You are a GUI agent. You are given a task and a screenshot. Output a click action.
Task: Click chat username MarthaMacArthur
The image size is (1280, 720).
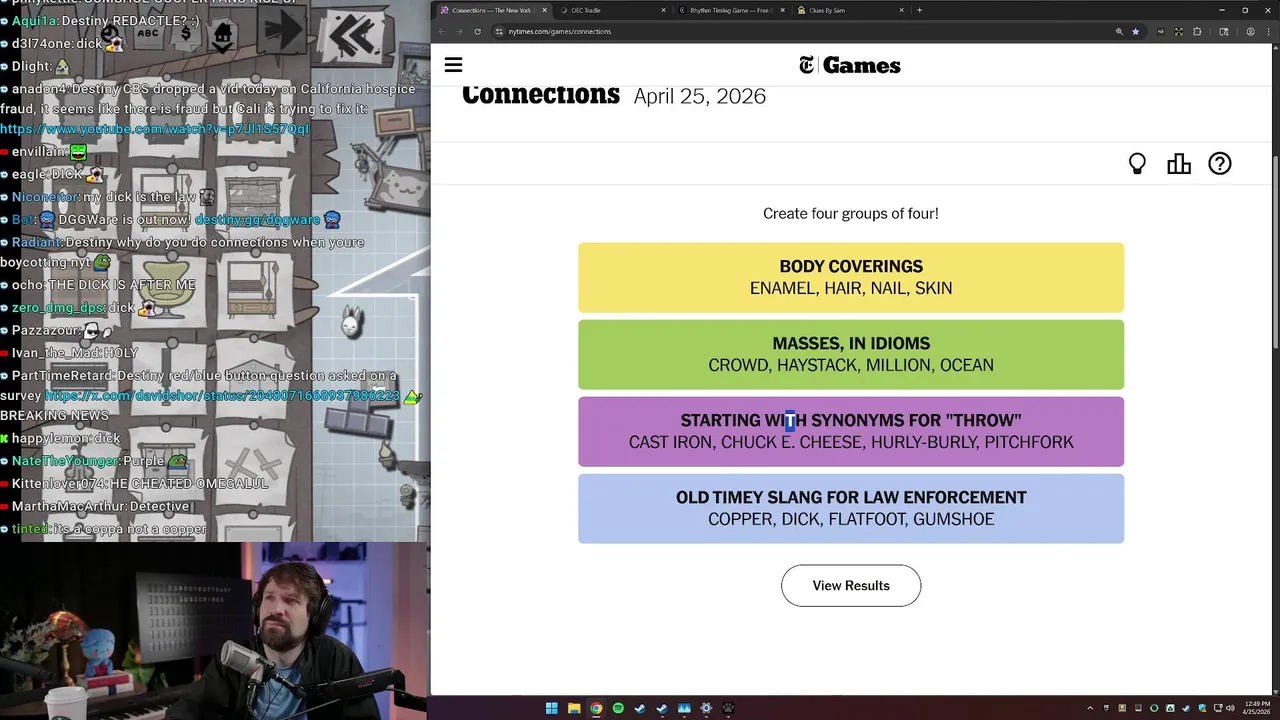(69, 507)
